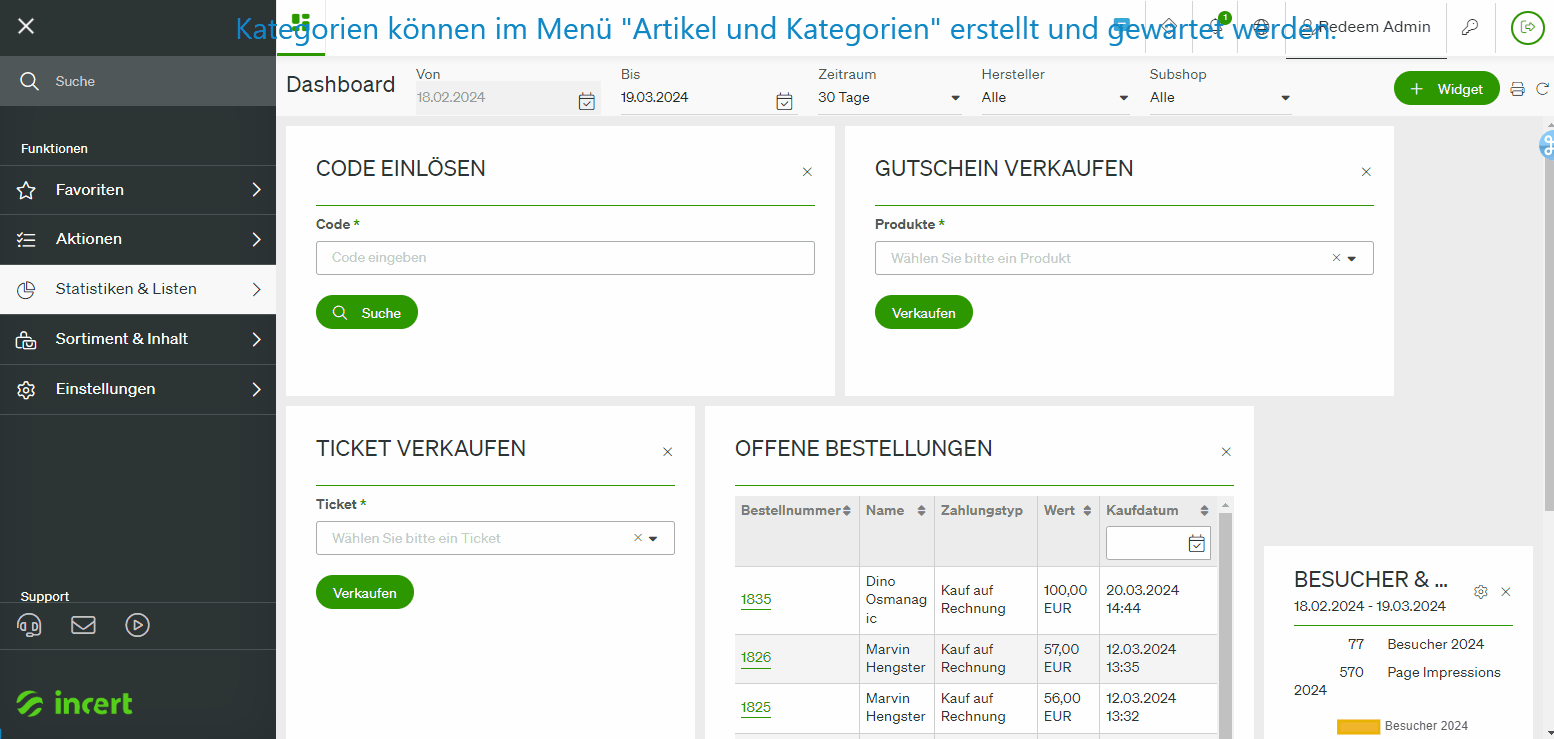This screenshot has width=1554, height=739.
Task: Open order number 1835 link
Action: 756,599
